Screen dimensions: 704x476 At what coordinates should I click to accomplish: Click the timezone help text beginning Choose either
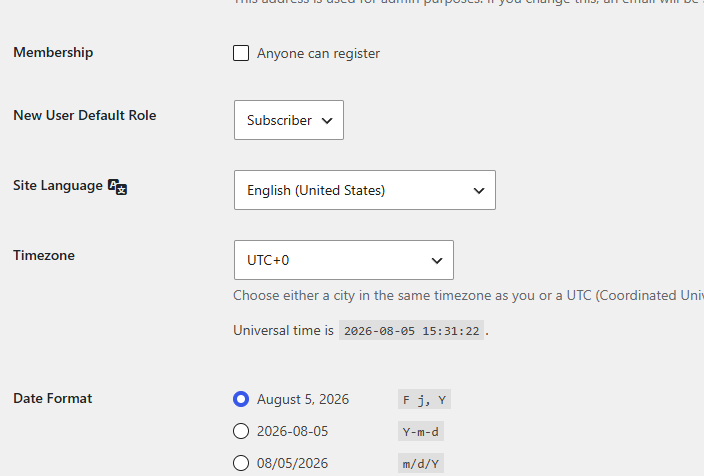click(x=468, y=295)
